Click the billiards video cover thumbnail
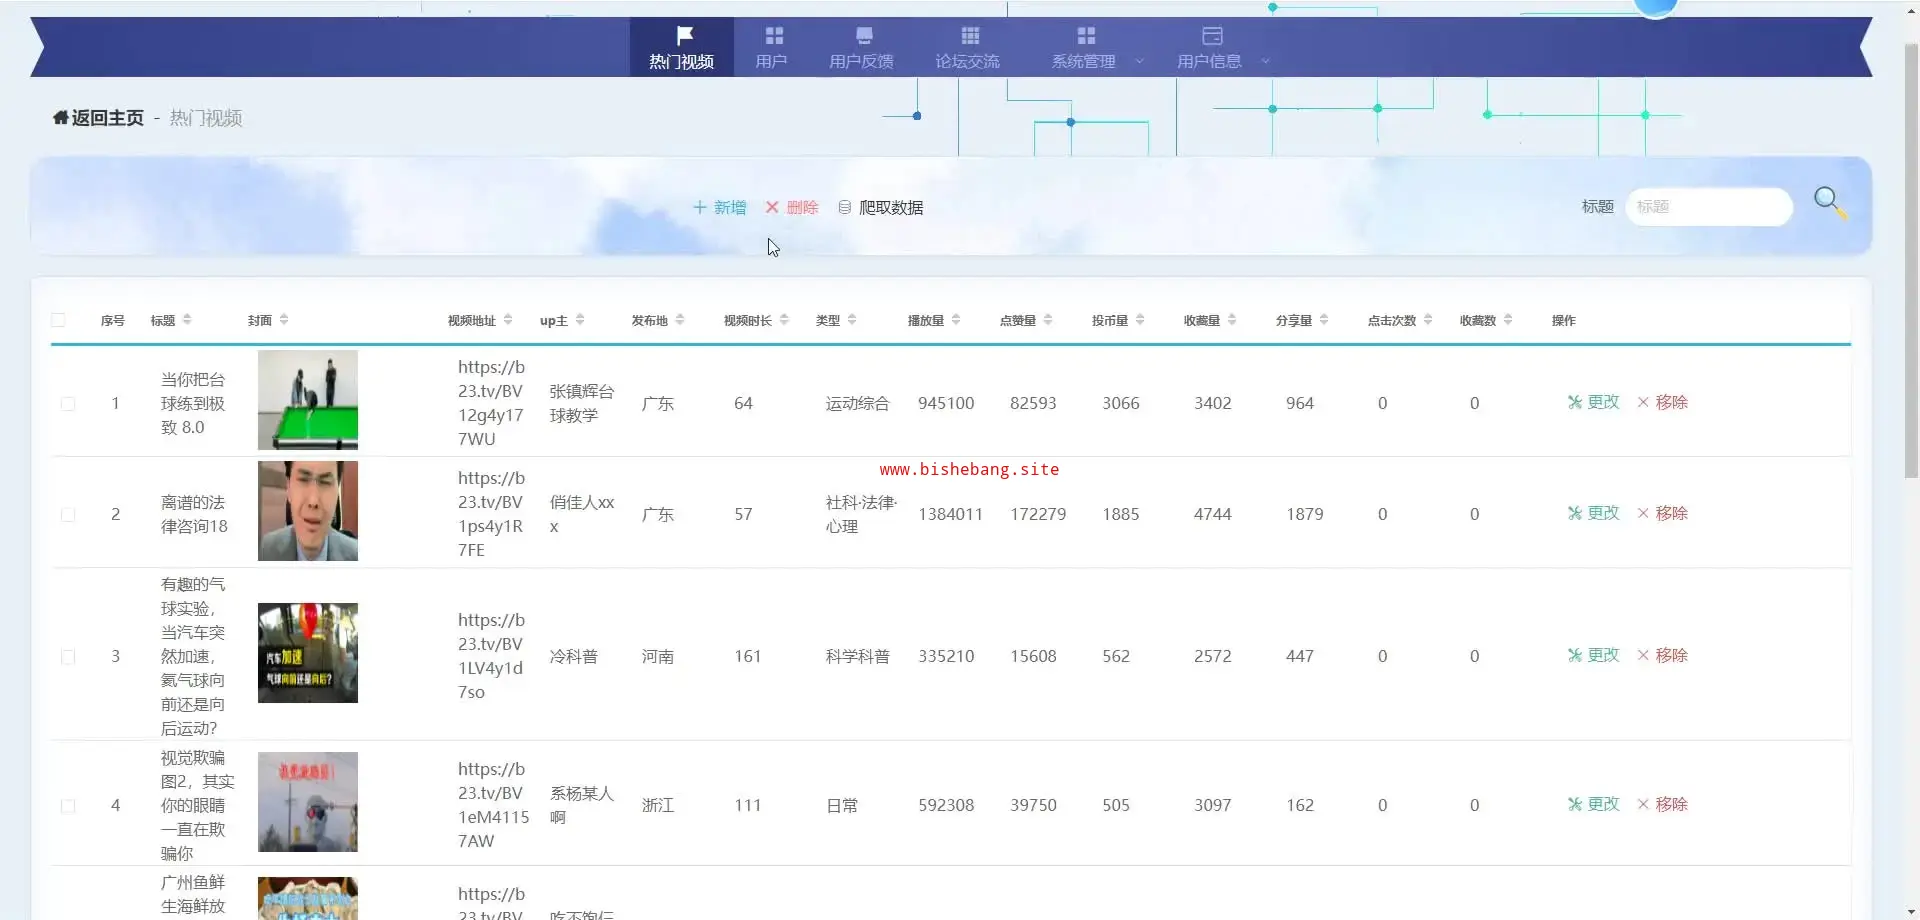The height and width of the screenshot is (920, 1920). click(x=308, y=400)
